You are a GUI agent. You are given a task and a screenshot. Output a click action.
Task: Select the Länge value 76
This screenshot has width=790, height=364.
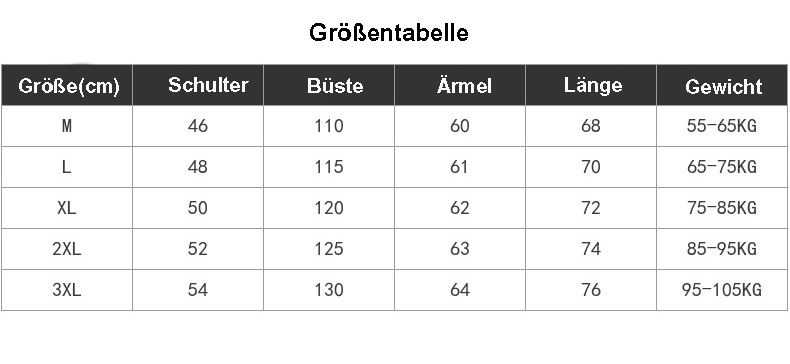click(590, 290)
